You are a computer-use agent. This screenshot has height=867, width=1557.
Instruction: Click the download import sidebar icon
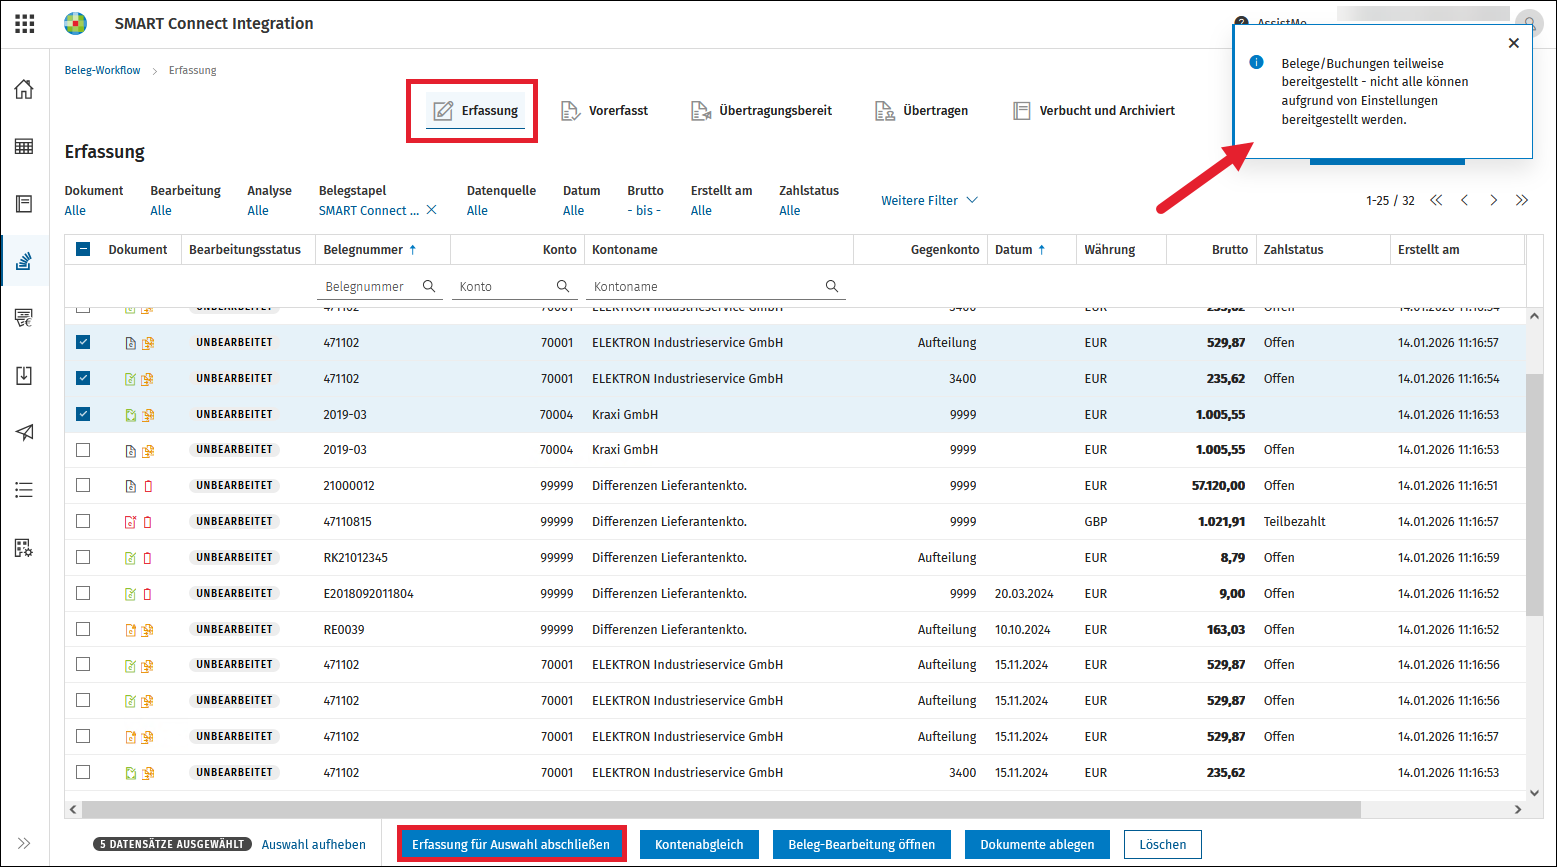(x=24, y=375)
